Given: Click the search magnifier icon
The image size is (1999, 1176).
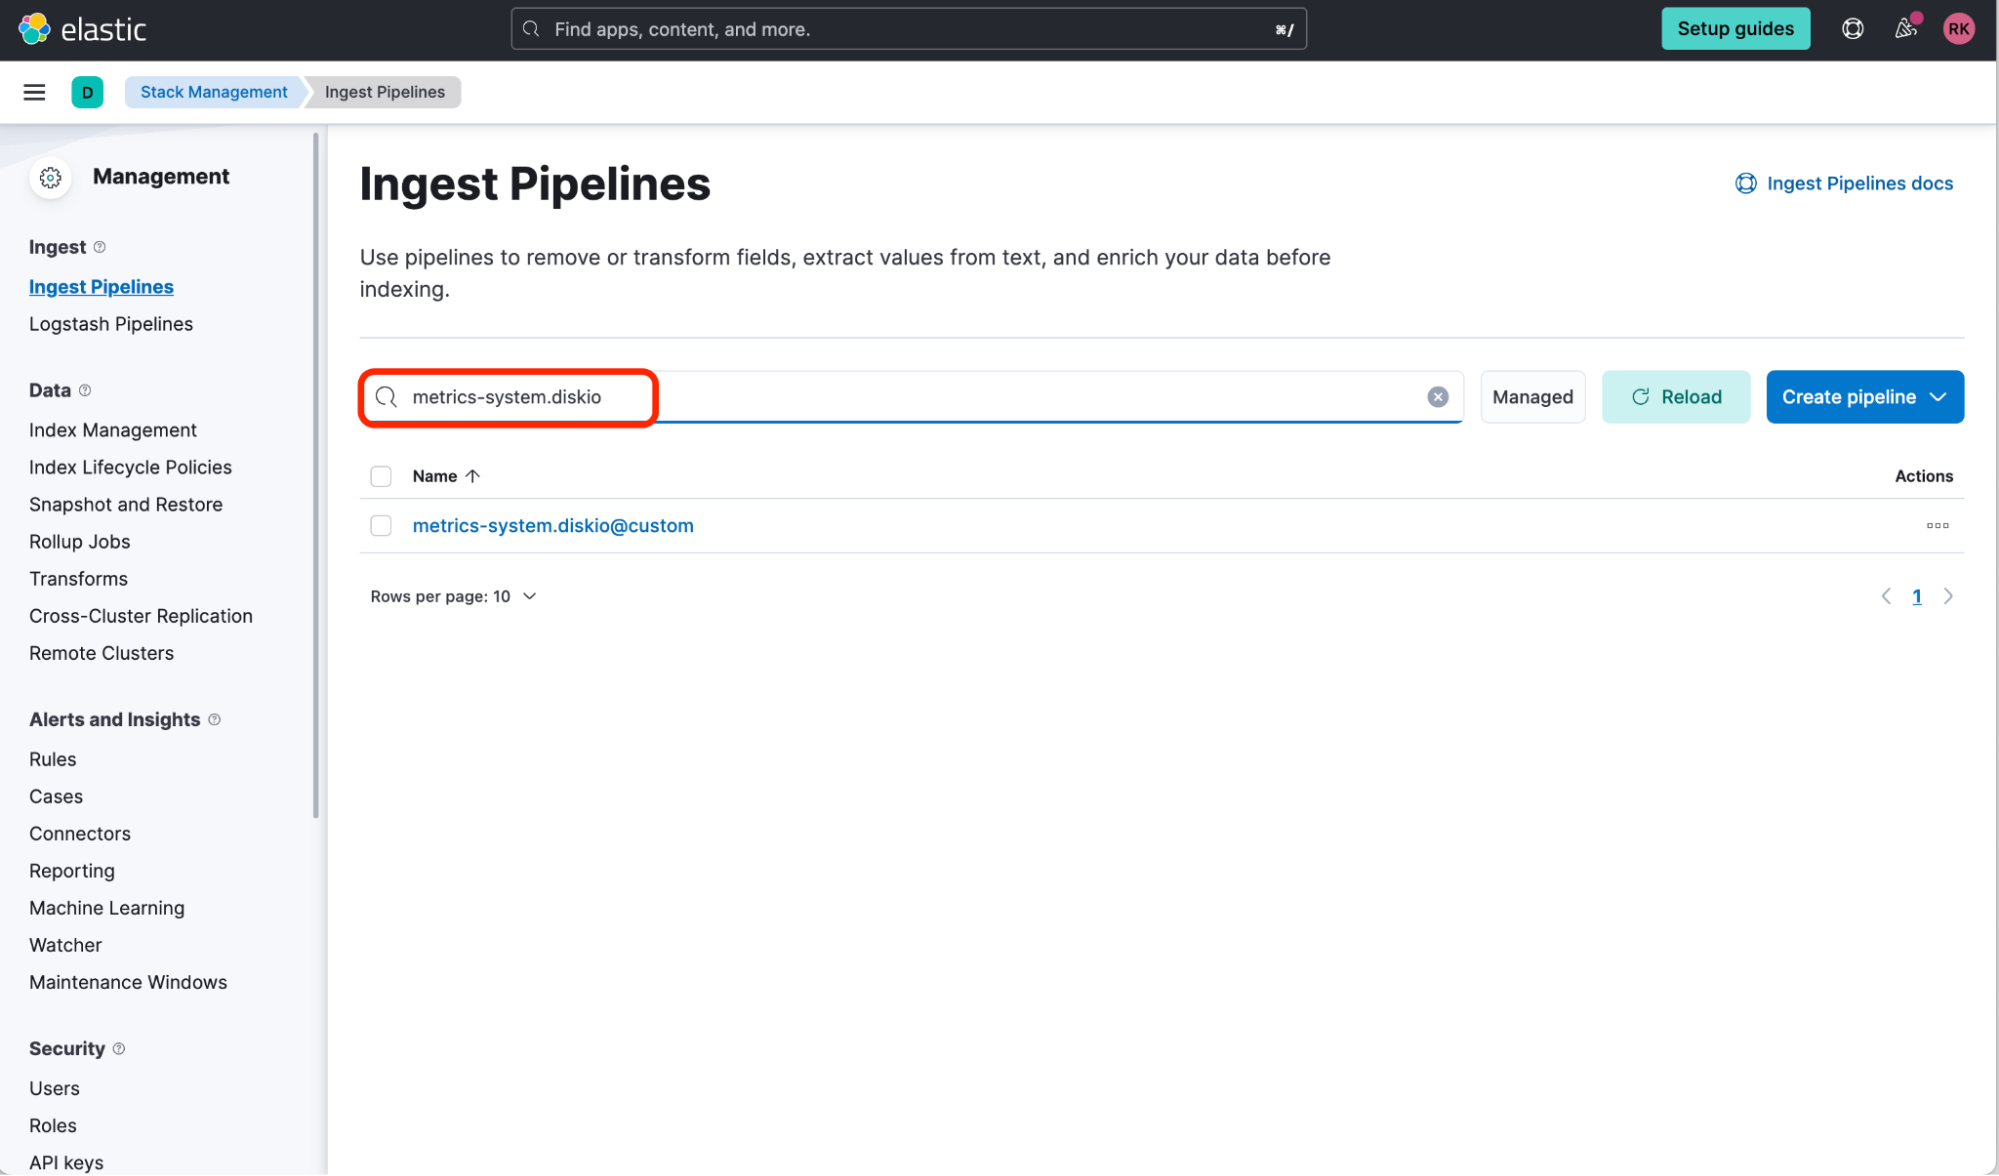Looking at the screenshot, I should 386,398.
